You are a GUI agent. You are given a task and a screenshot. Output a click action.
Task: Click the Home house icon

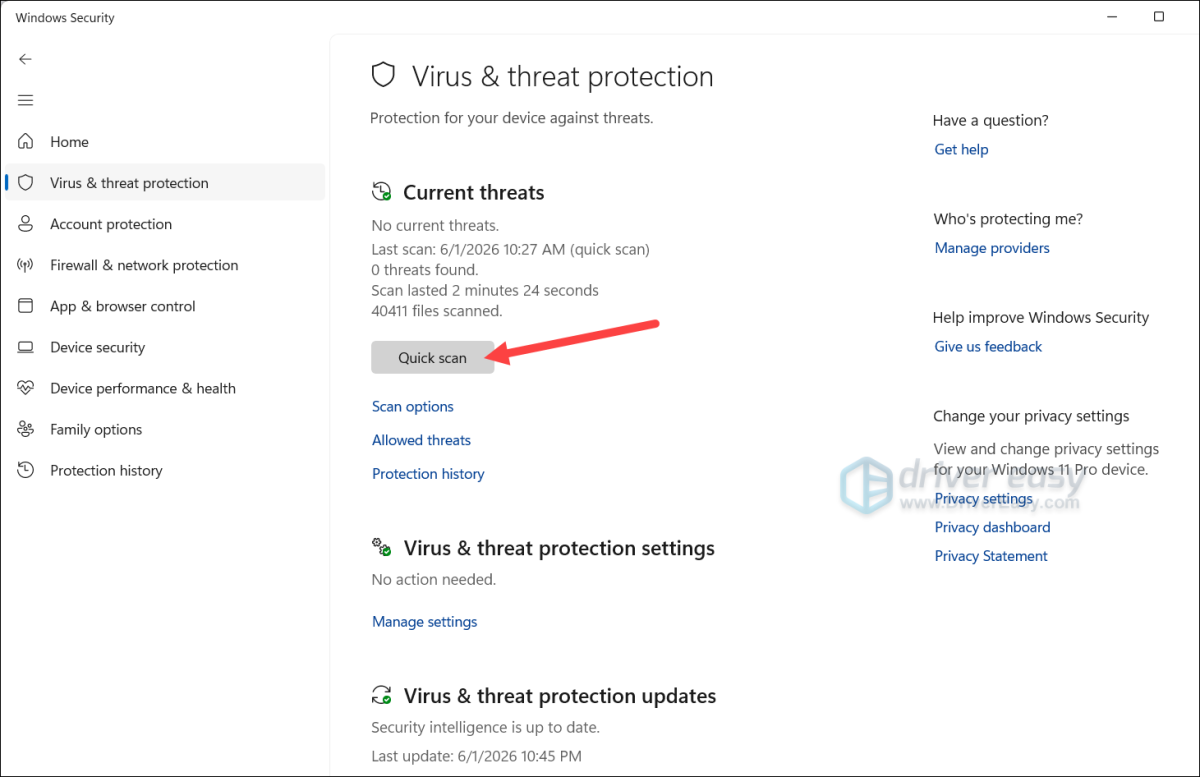tap(26, 142)
